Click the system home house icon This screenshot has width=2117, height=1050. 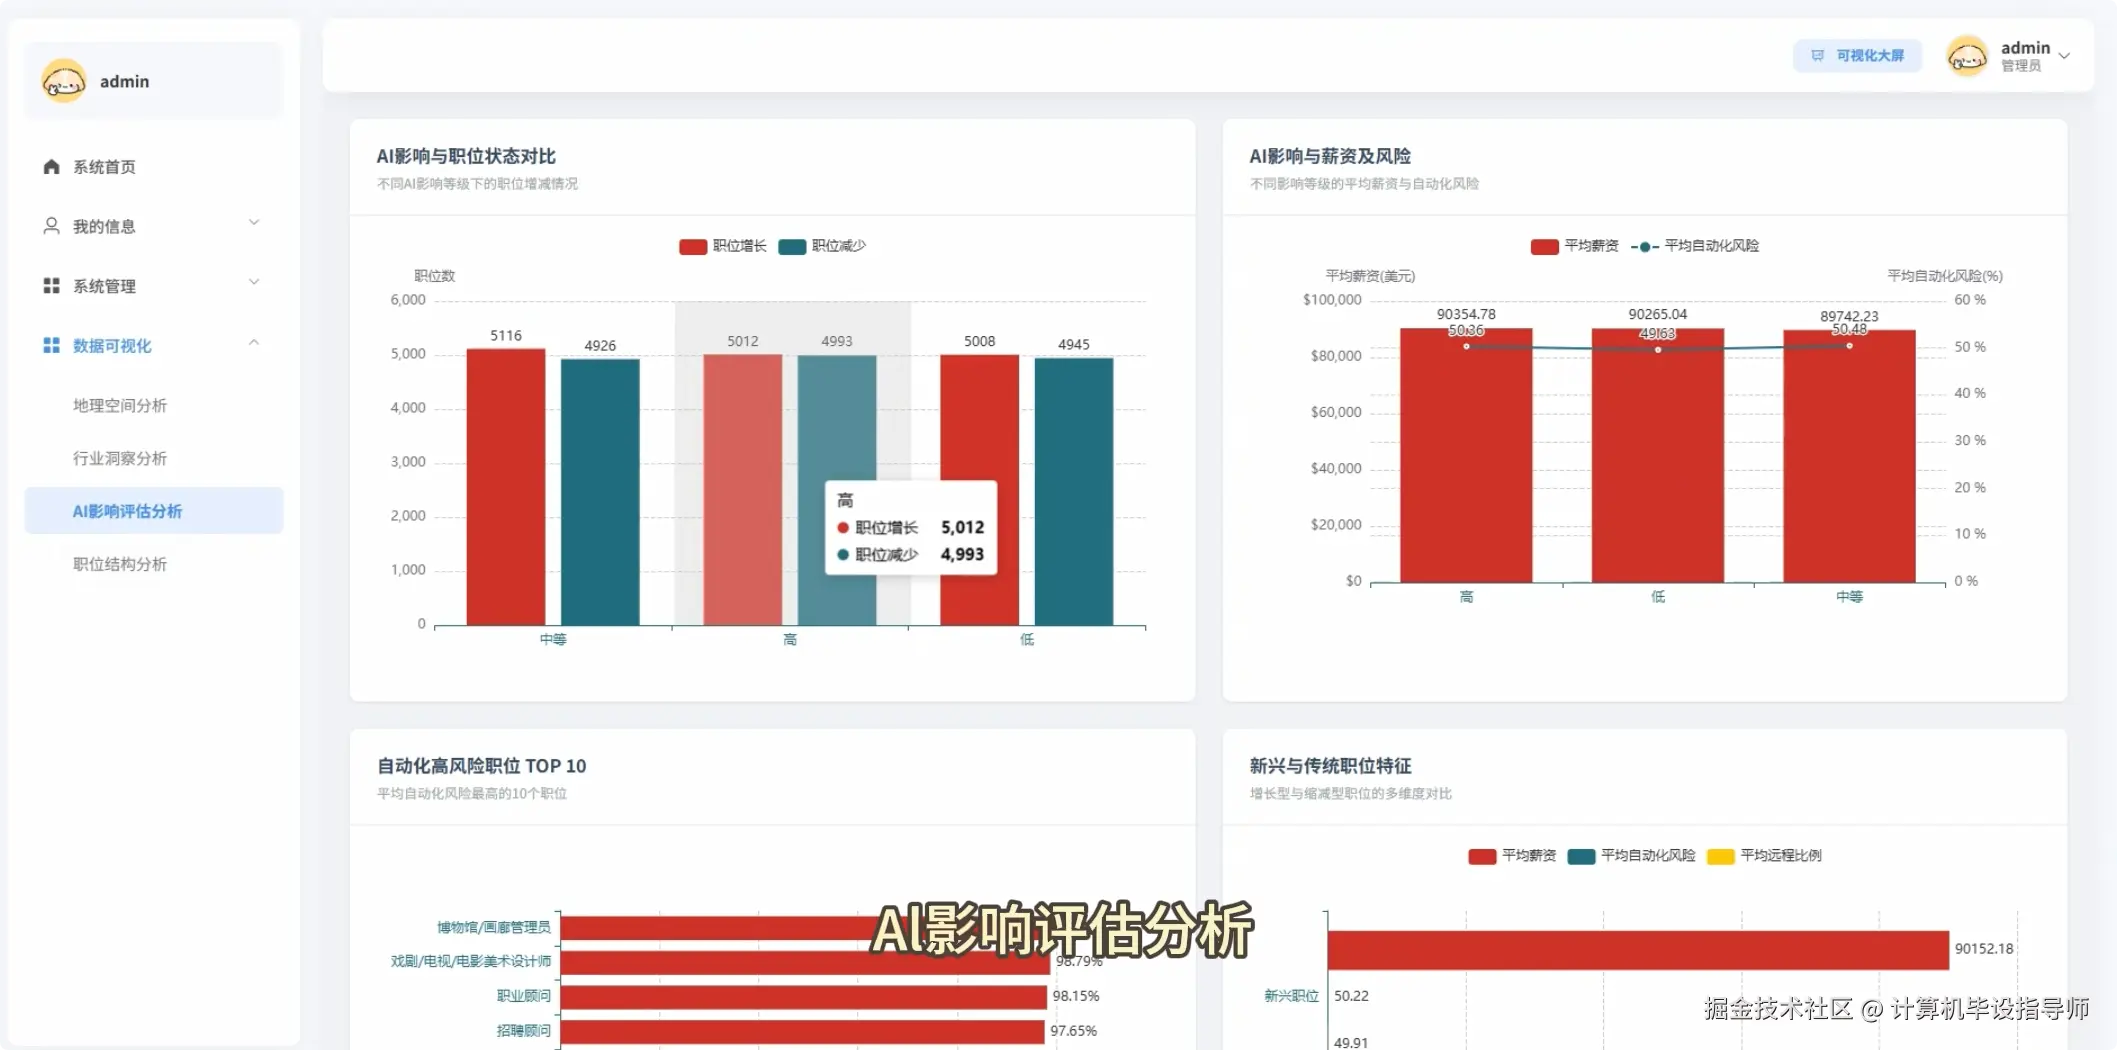point(51,167)
